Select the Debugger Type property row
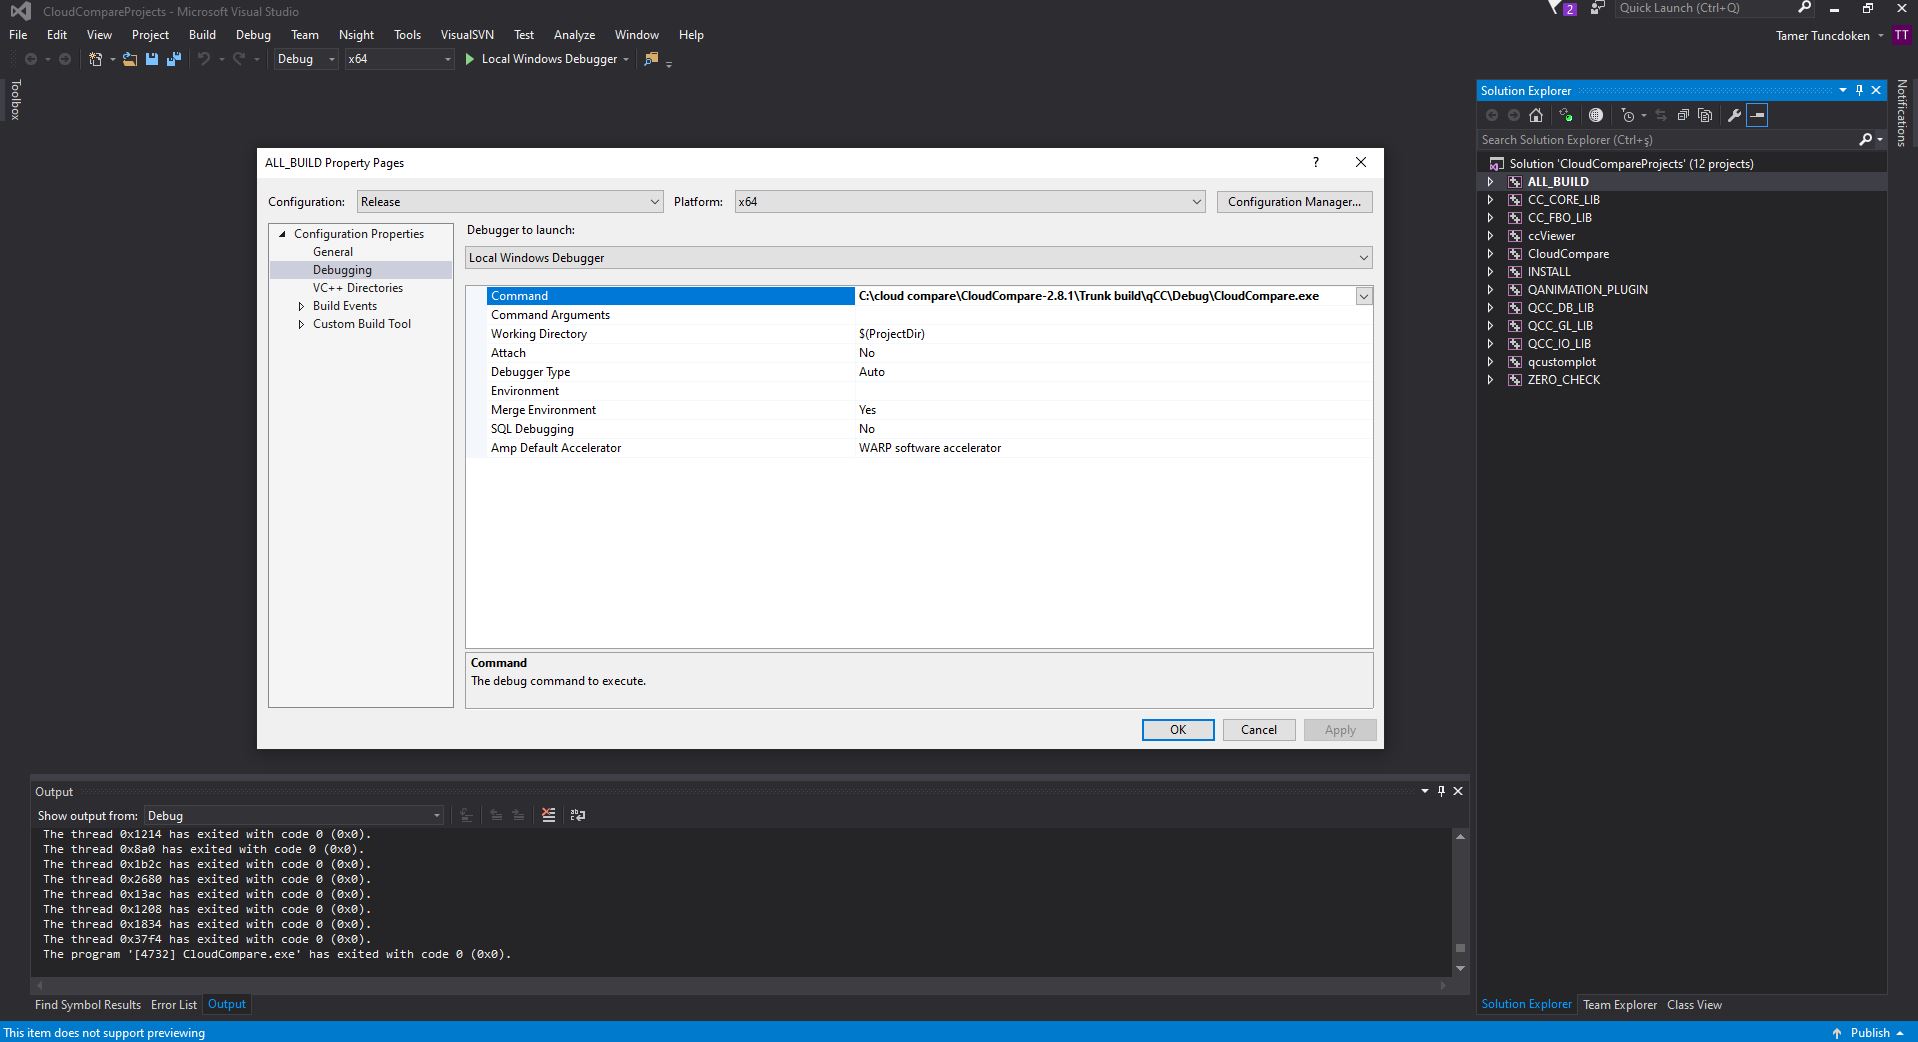 [x=919, y=372]
